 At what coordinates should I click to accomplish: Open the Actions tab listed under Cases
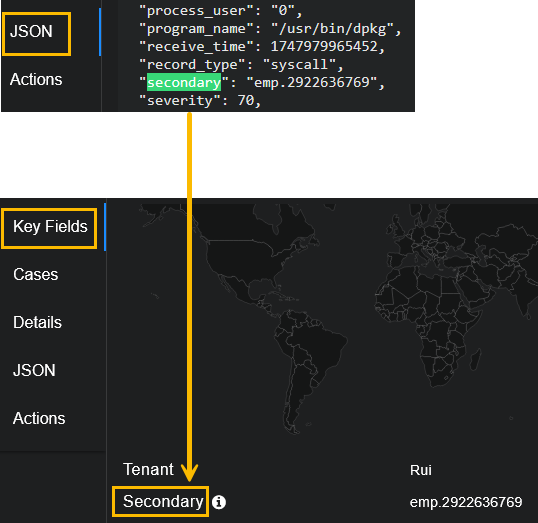pos(39,419)
